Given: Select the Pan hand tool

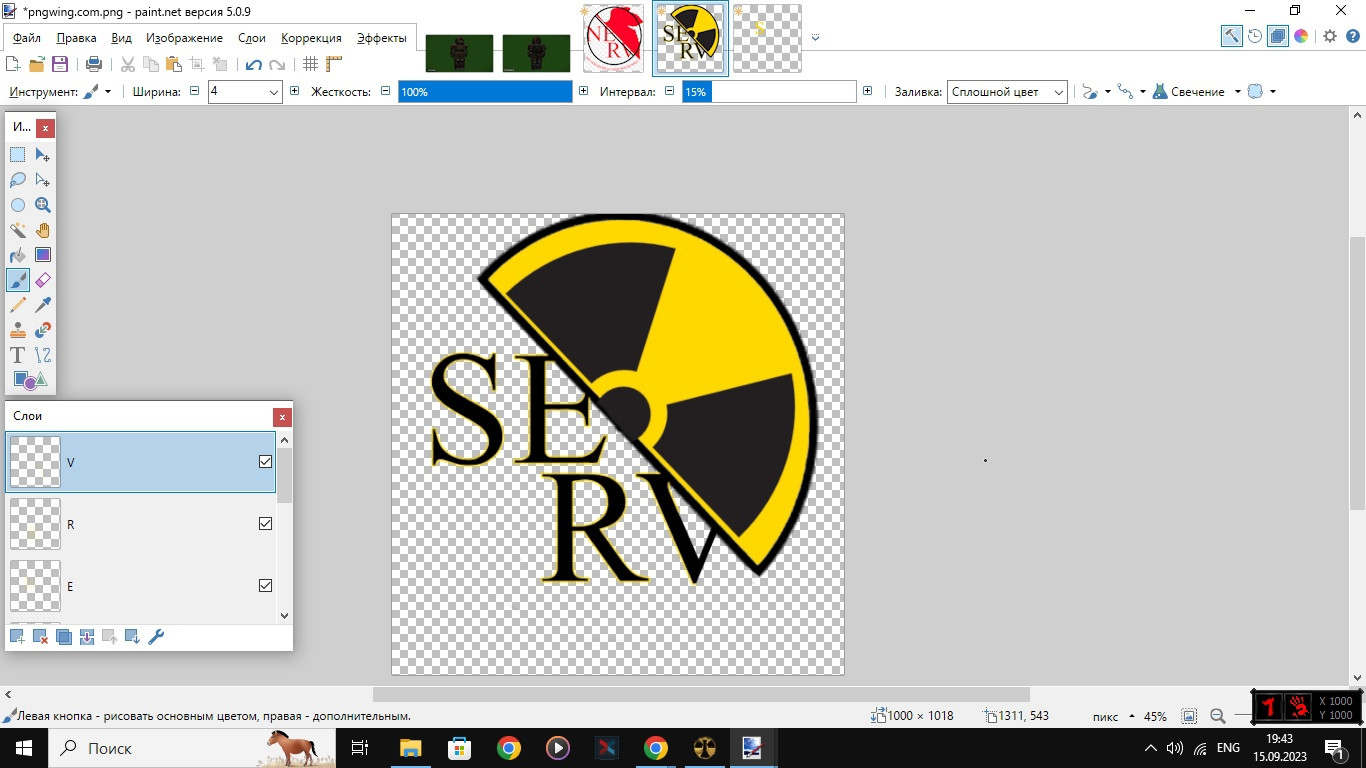Looking at the screenshot, I should (x=43, y=230).
